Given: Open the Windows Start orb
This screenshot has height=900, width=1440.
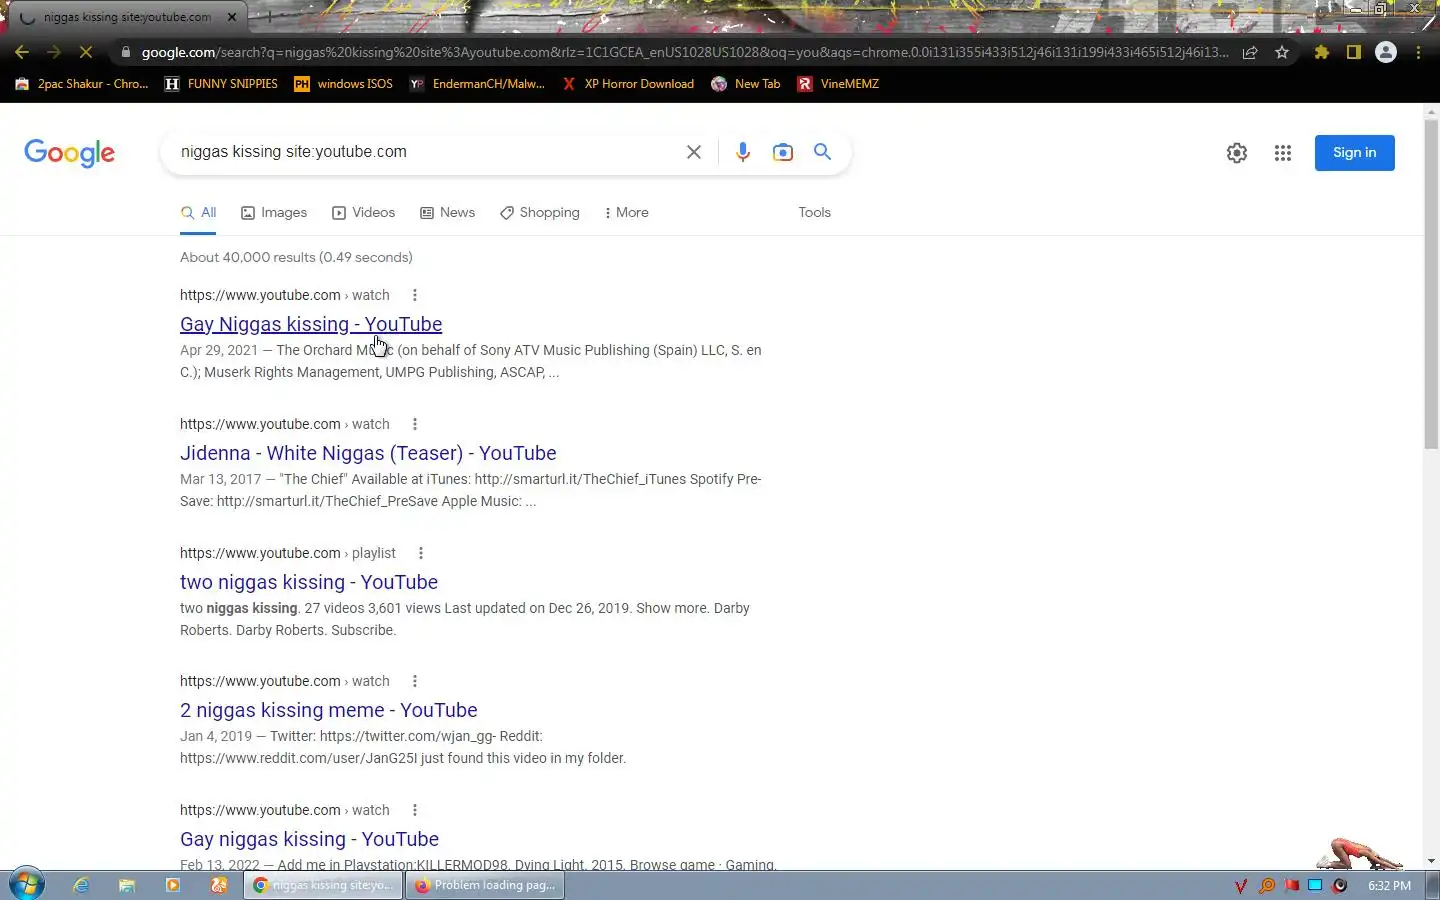Looking at the screenshot, I should click(x=27, y=885).
